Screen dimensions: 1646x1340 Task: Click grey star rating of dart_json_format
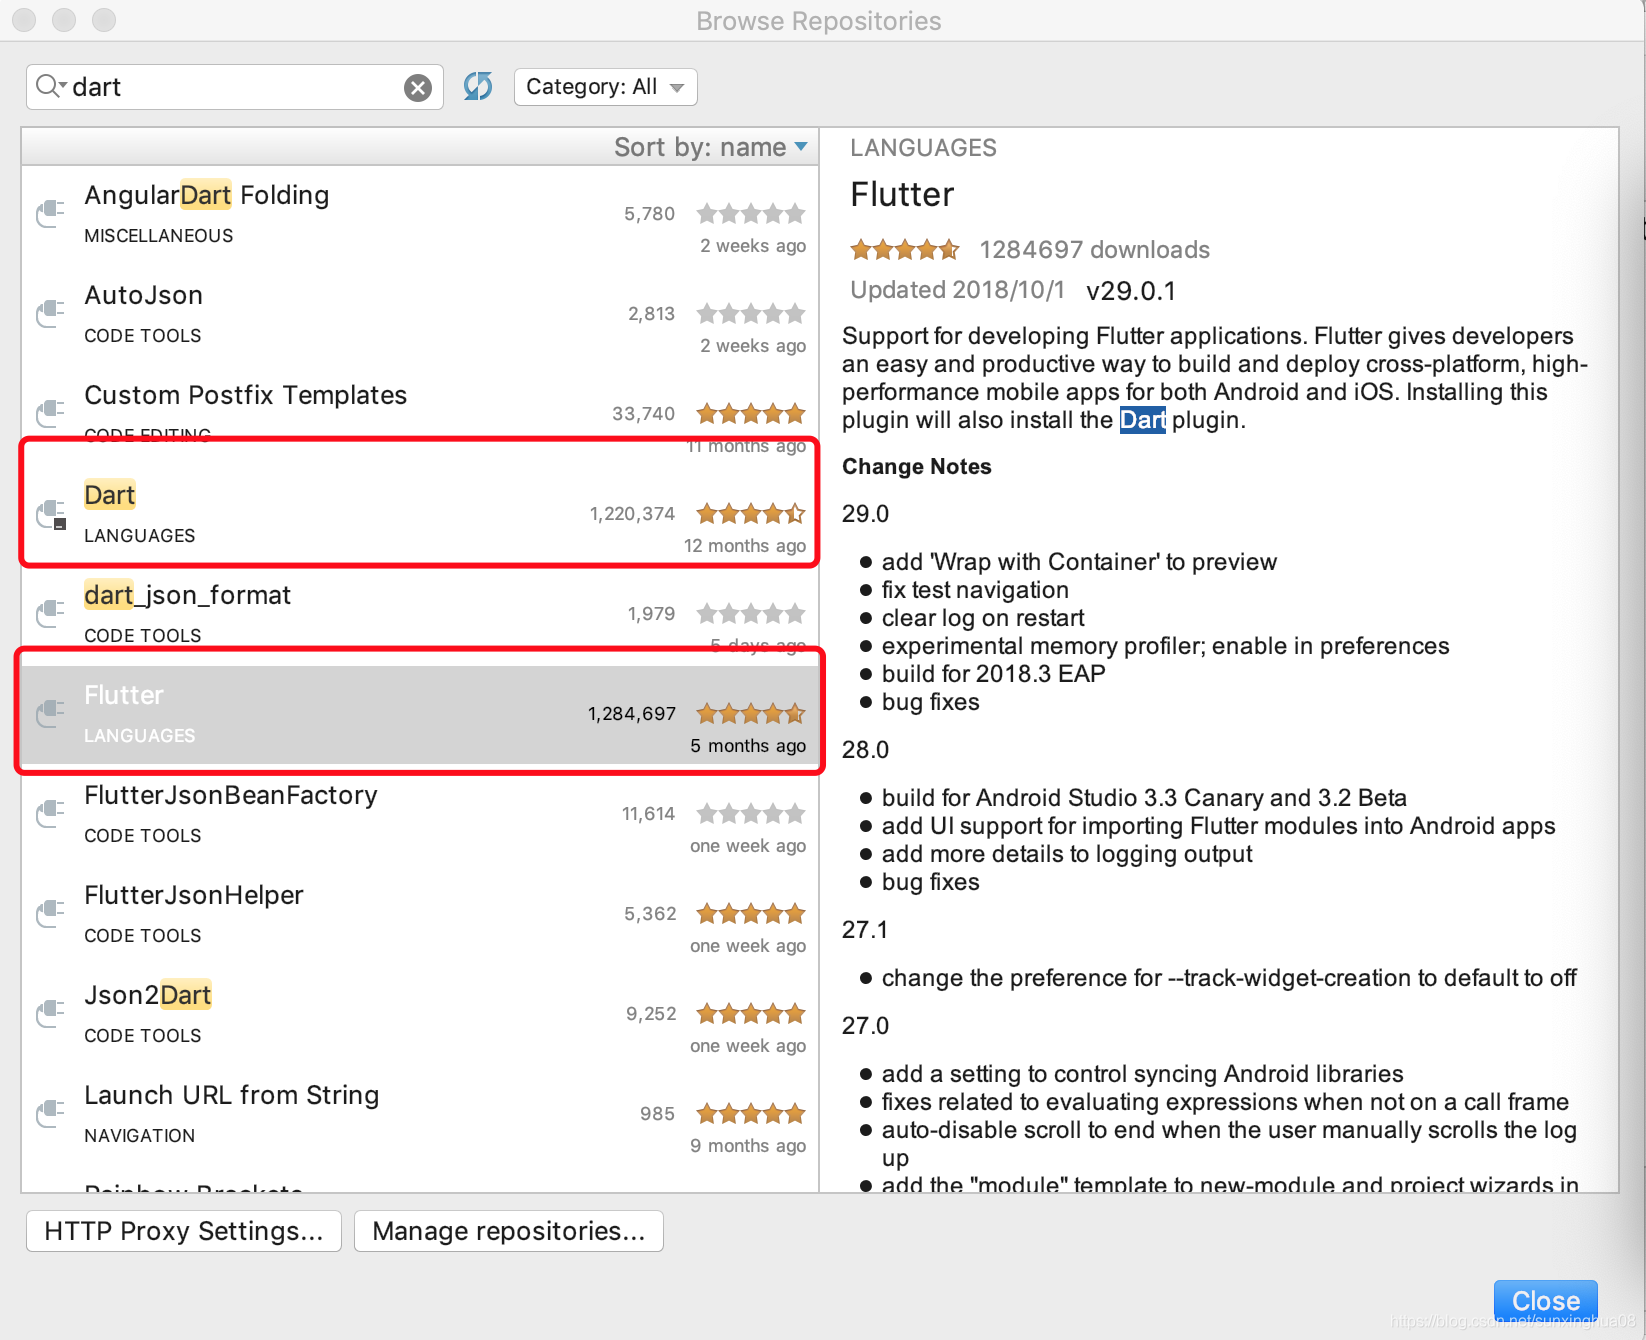(751, 614)
